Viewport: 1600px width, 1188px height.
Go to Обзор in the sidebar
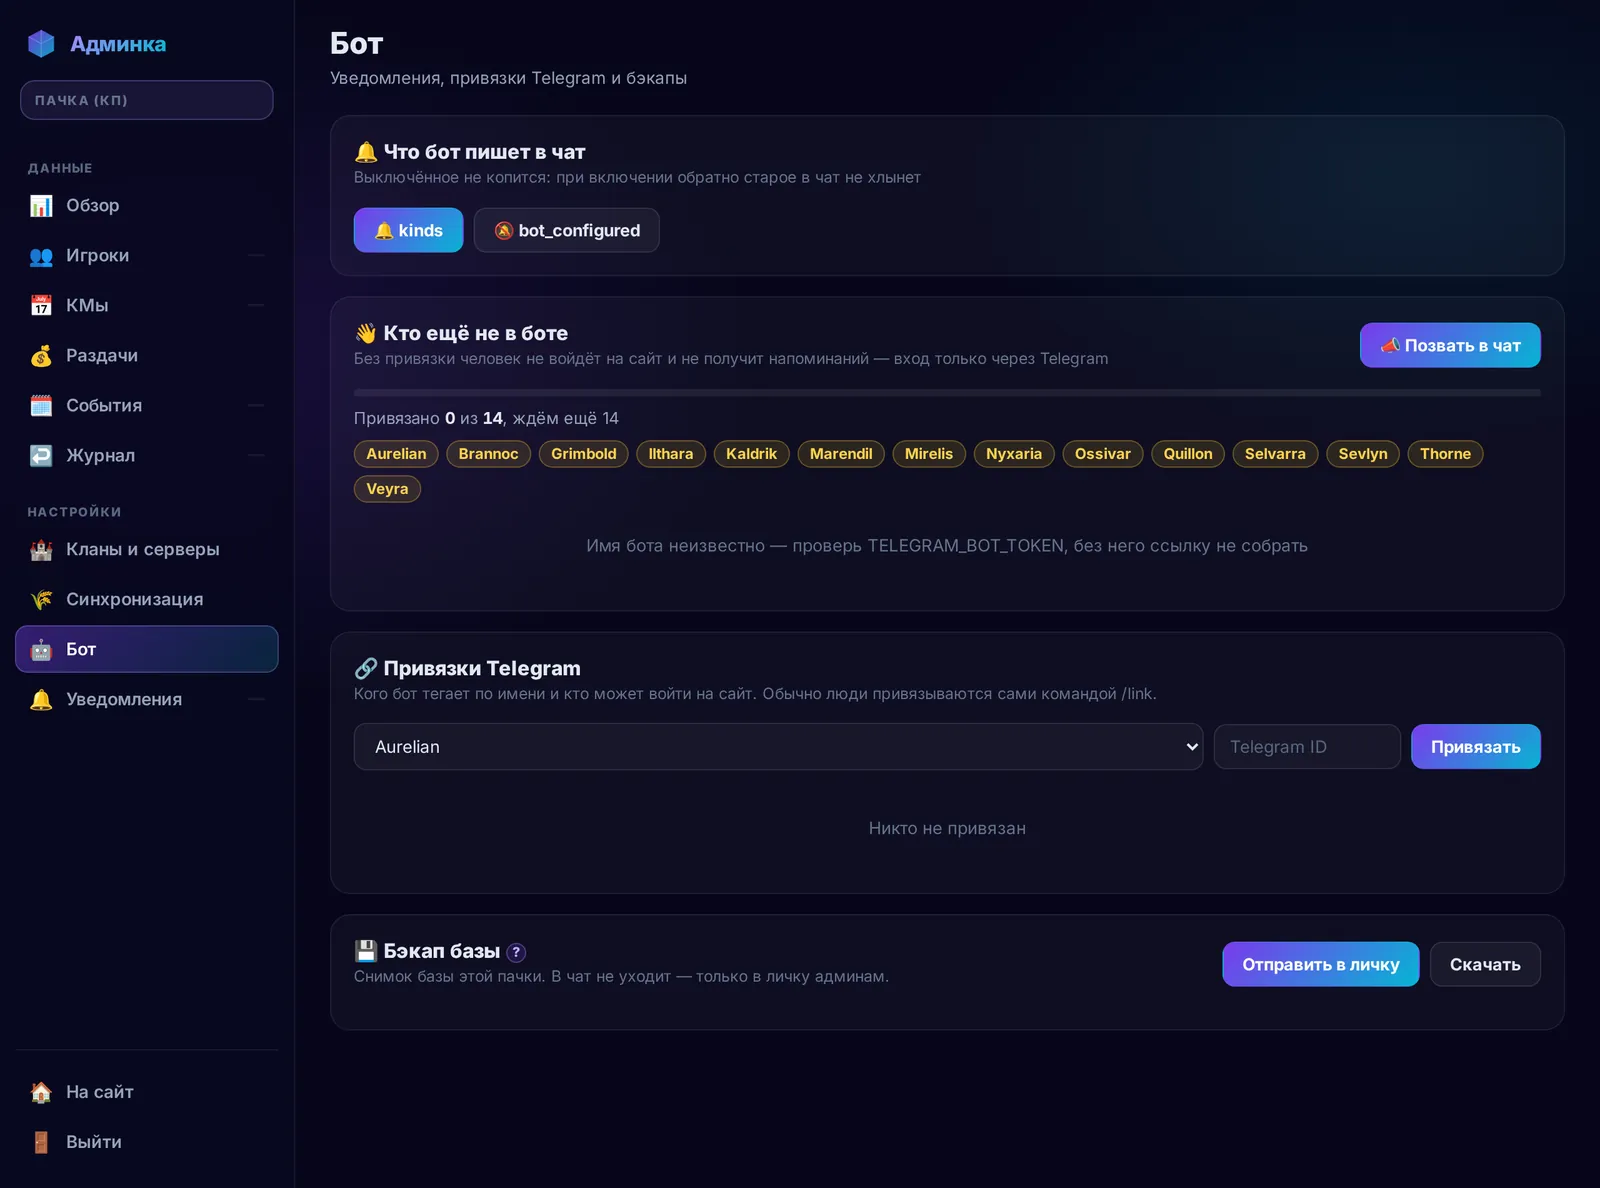click(147, 206)
